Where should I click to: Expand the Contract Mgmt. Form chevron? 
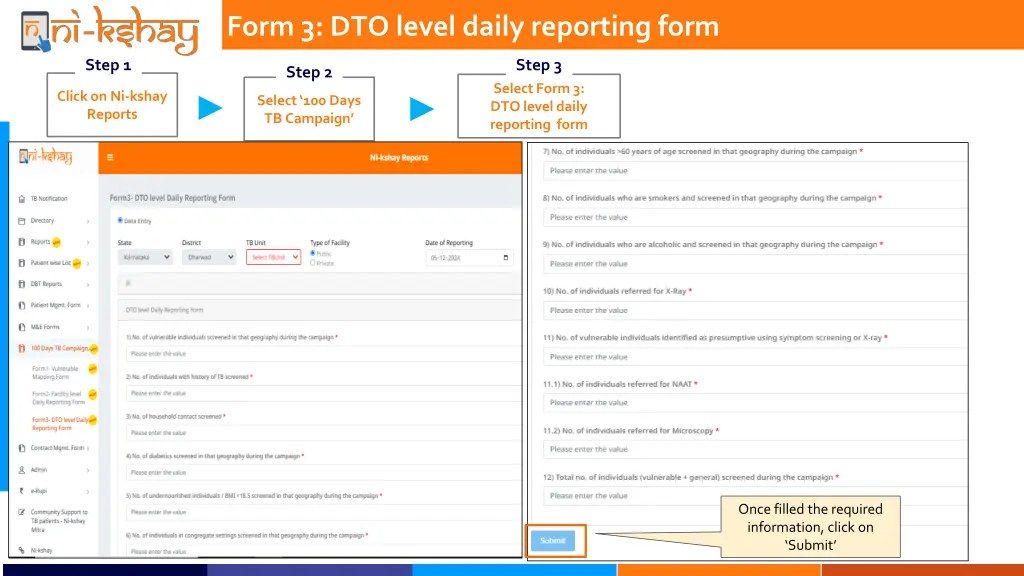point(88,449)
